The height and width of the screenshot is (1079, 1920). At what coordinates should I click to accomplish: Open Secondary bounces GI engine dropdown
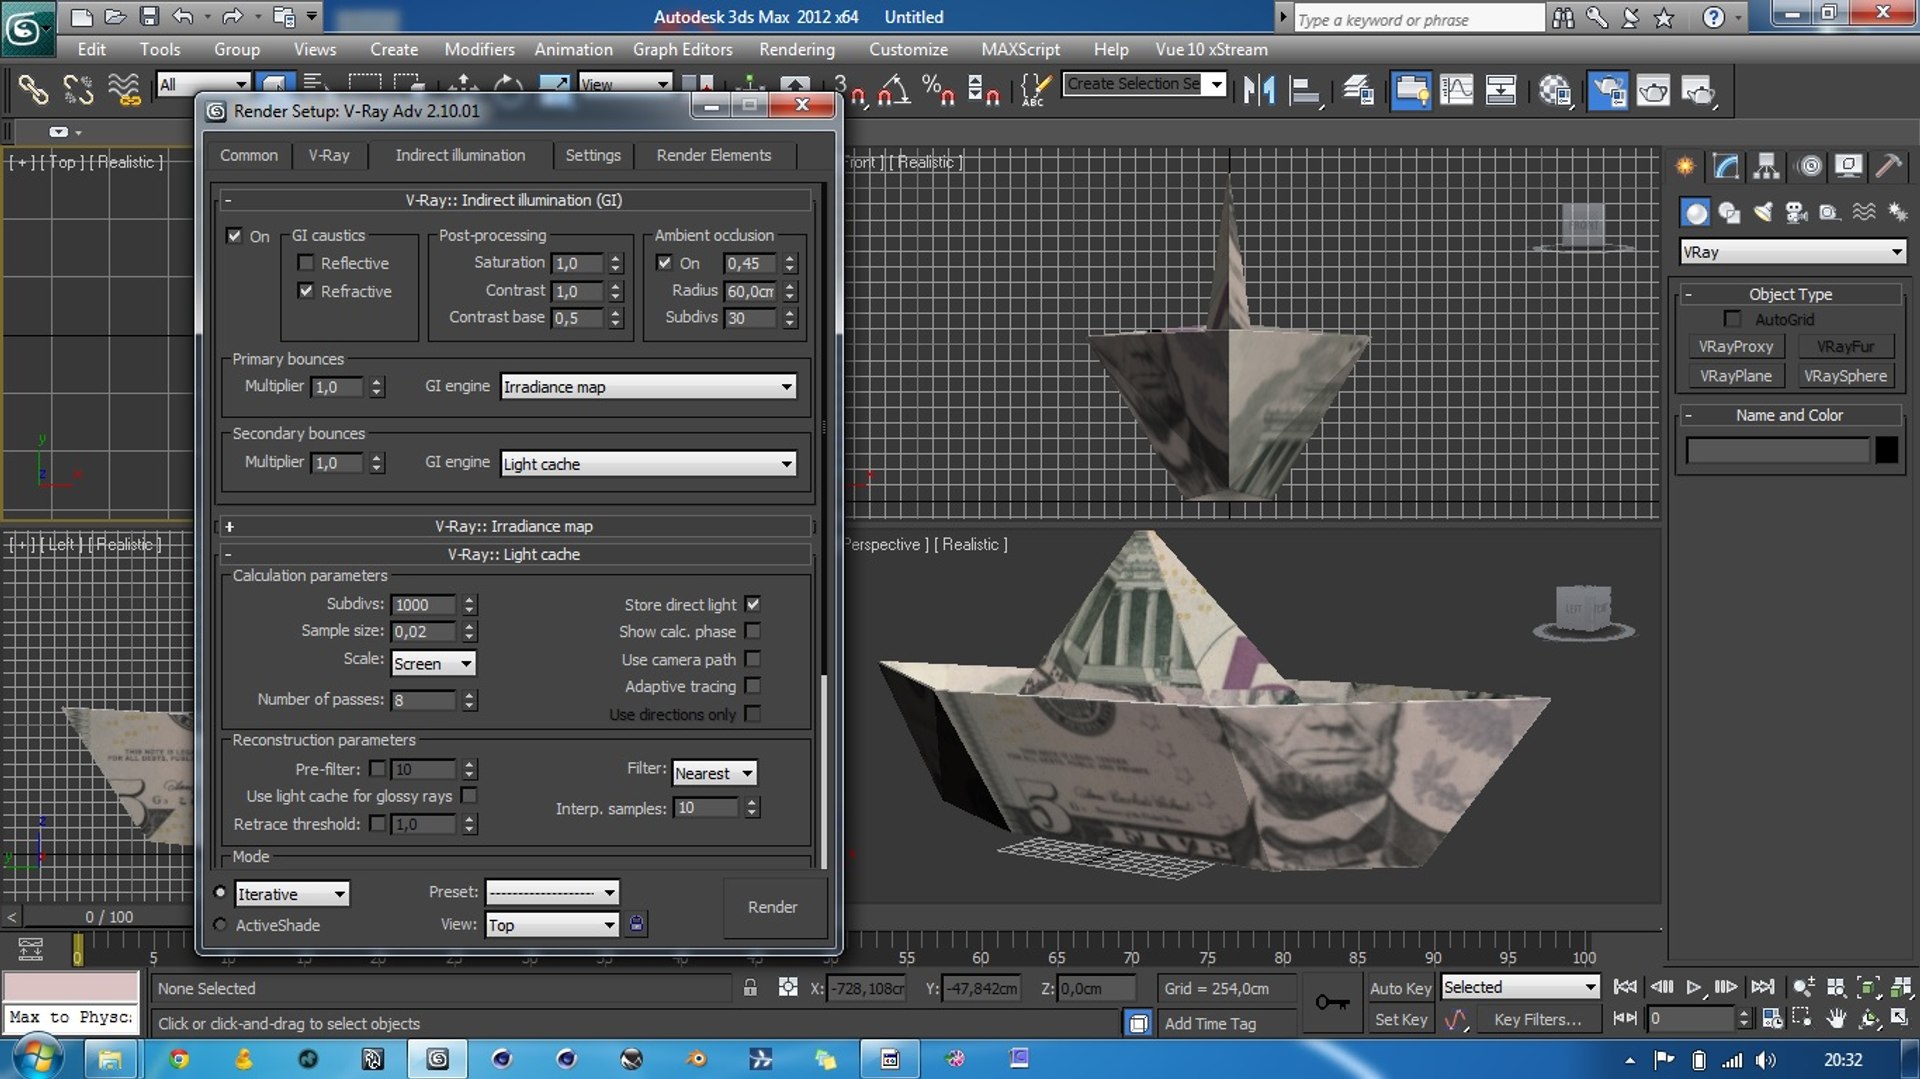[648, 464]
